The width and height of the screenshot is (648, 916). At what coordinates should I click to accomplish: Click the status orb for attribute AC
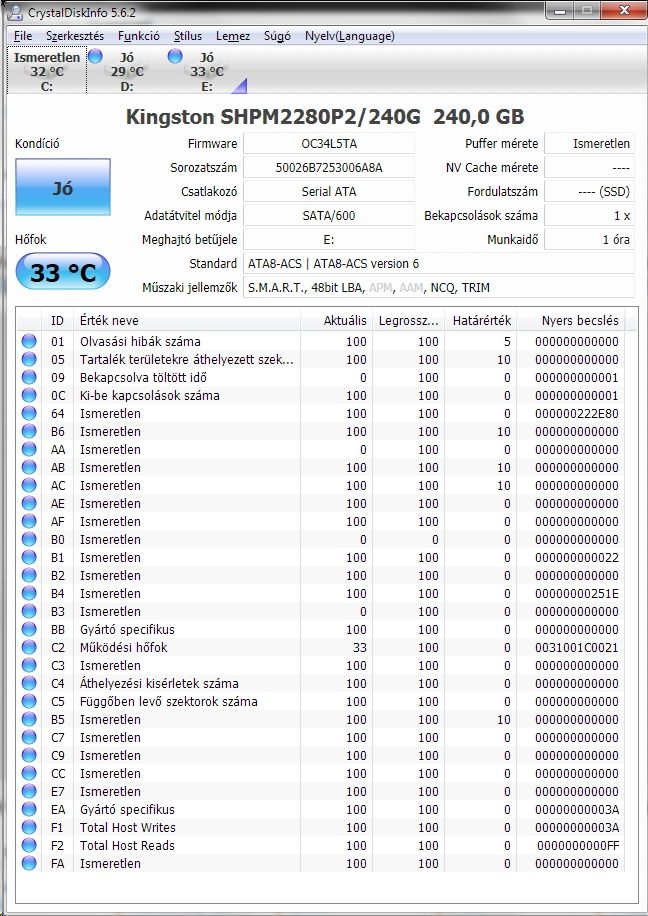click(x=29, y=485)
